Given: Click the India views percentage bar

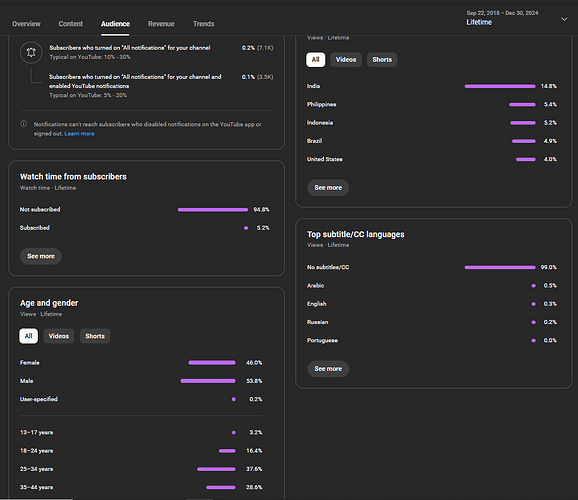Looking at the screenshot, I should pos(500,86).
